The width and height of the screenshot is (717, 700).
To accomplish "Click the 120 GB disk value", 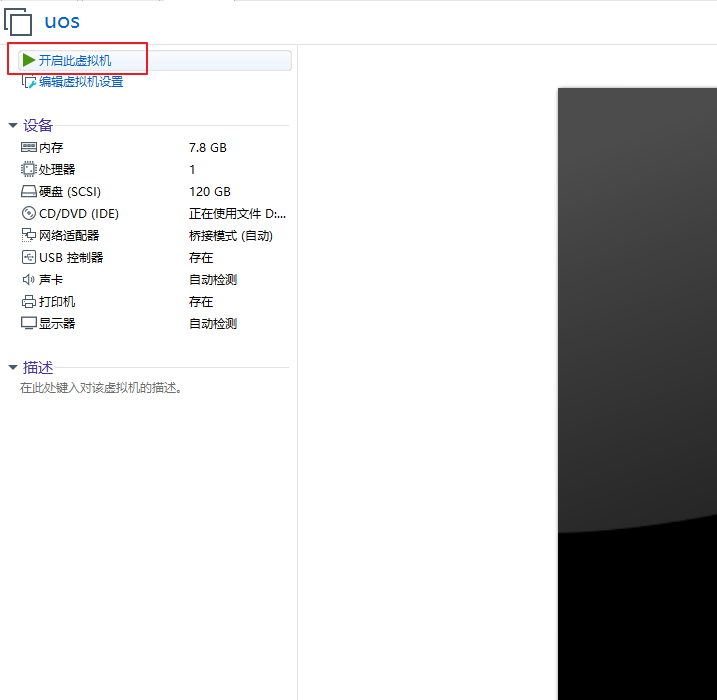I will coord(210,192).
